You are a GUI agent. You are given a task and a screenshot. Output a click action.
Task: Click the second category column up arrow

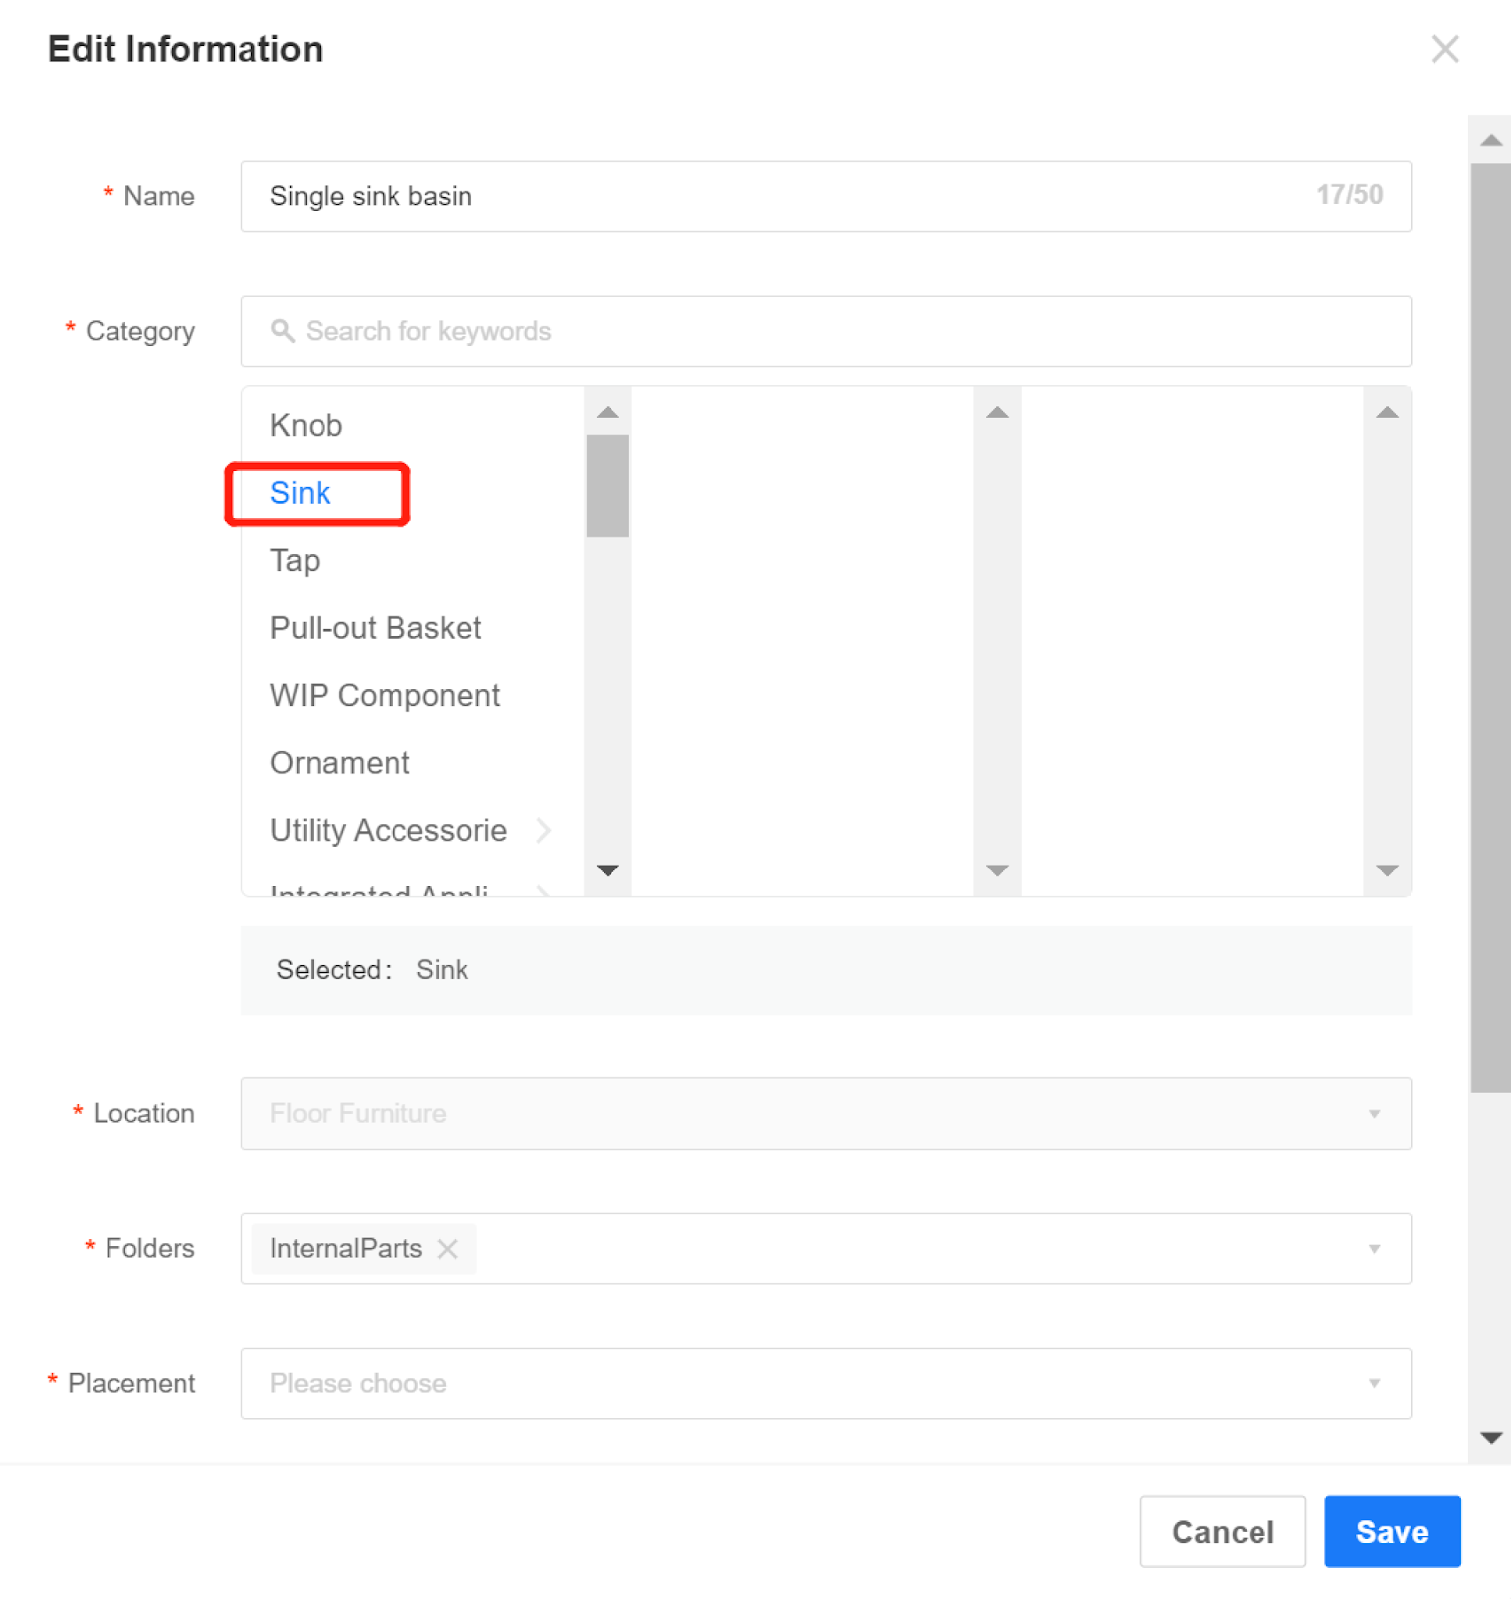[997, 412]
